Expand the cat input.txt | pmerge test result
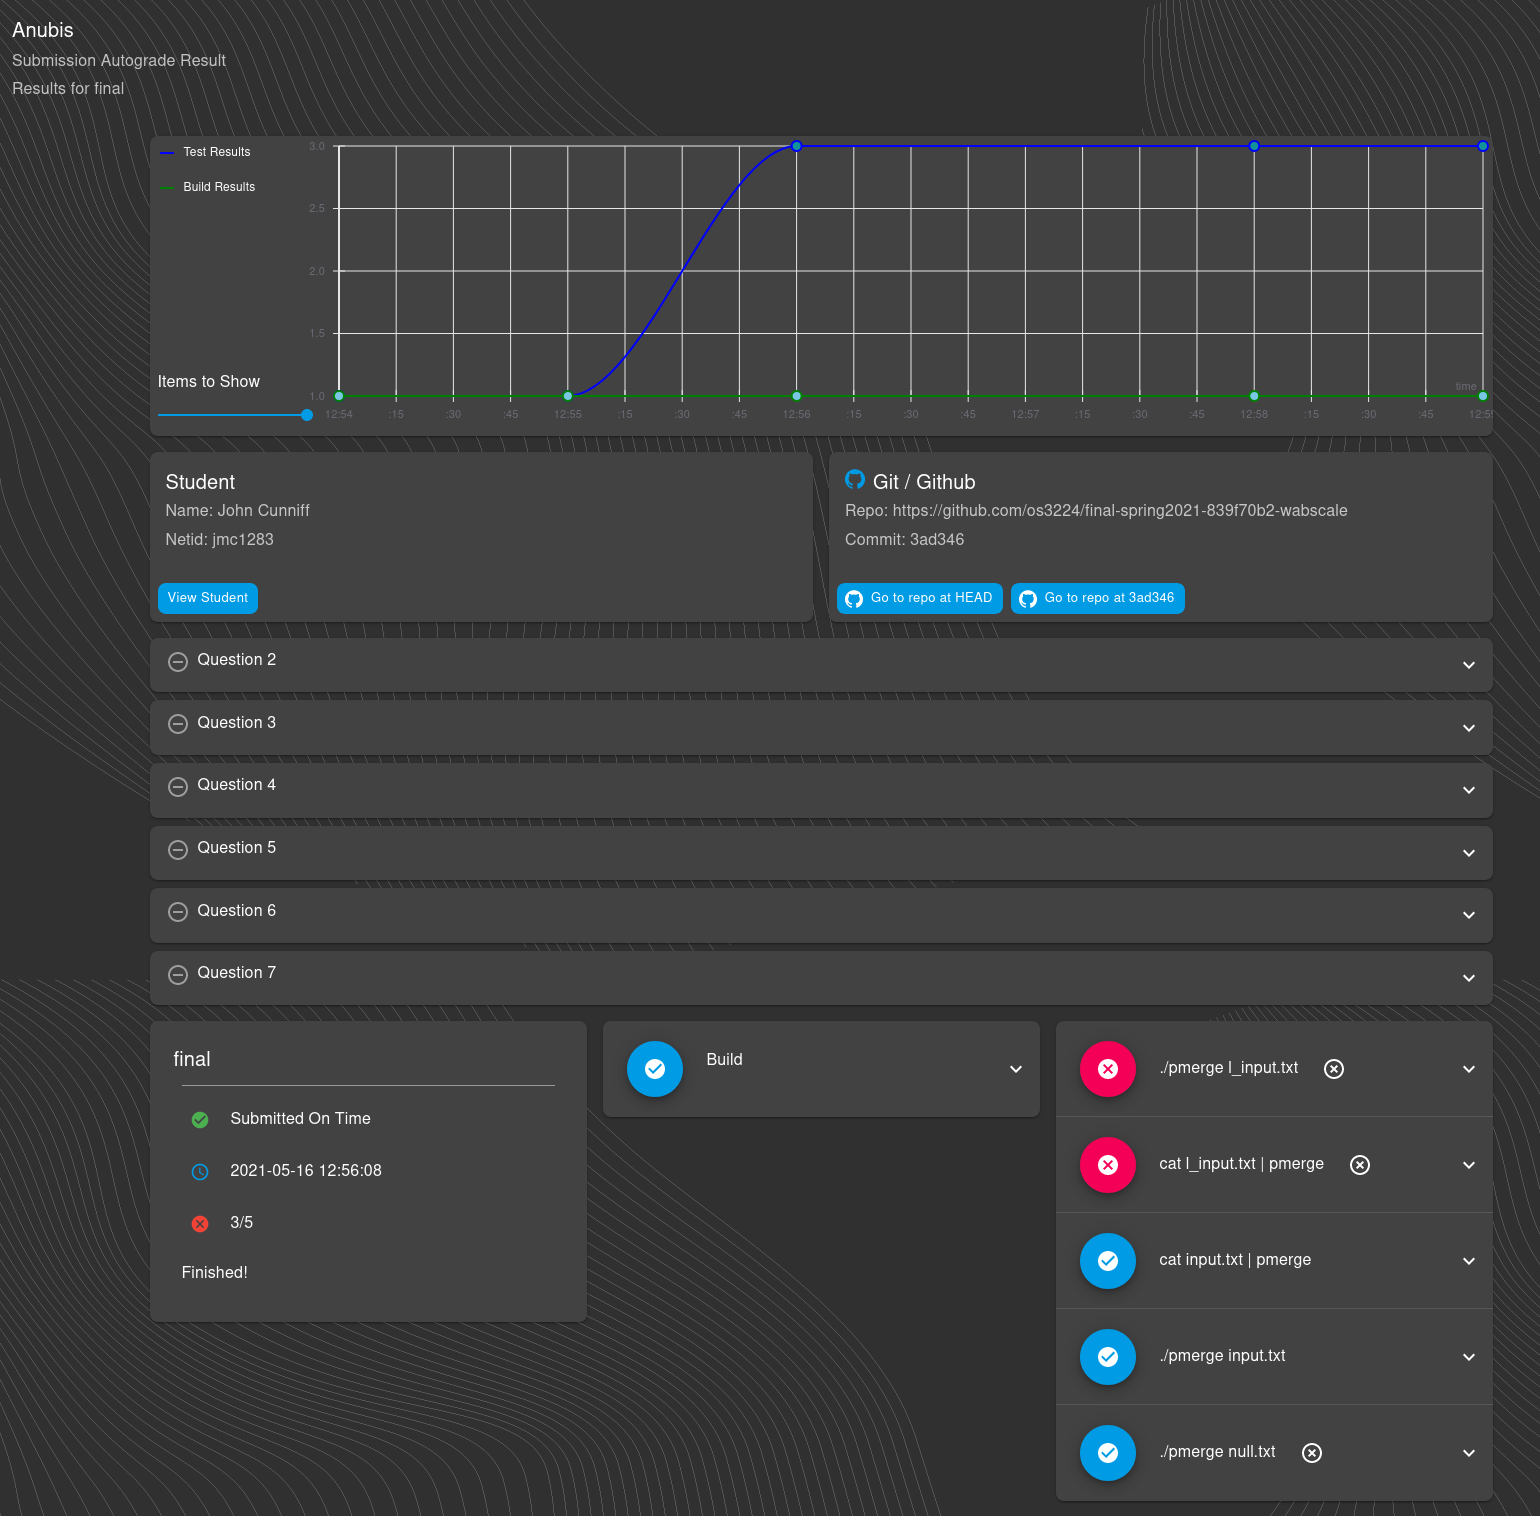The width and height of the screenshot is (1540, 1516). coord(1469,1261)
